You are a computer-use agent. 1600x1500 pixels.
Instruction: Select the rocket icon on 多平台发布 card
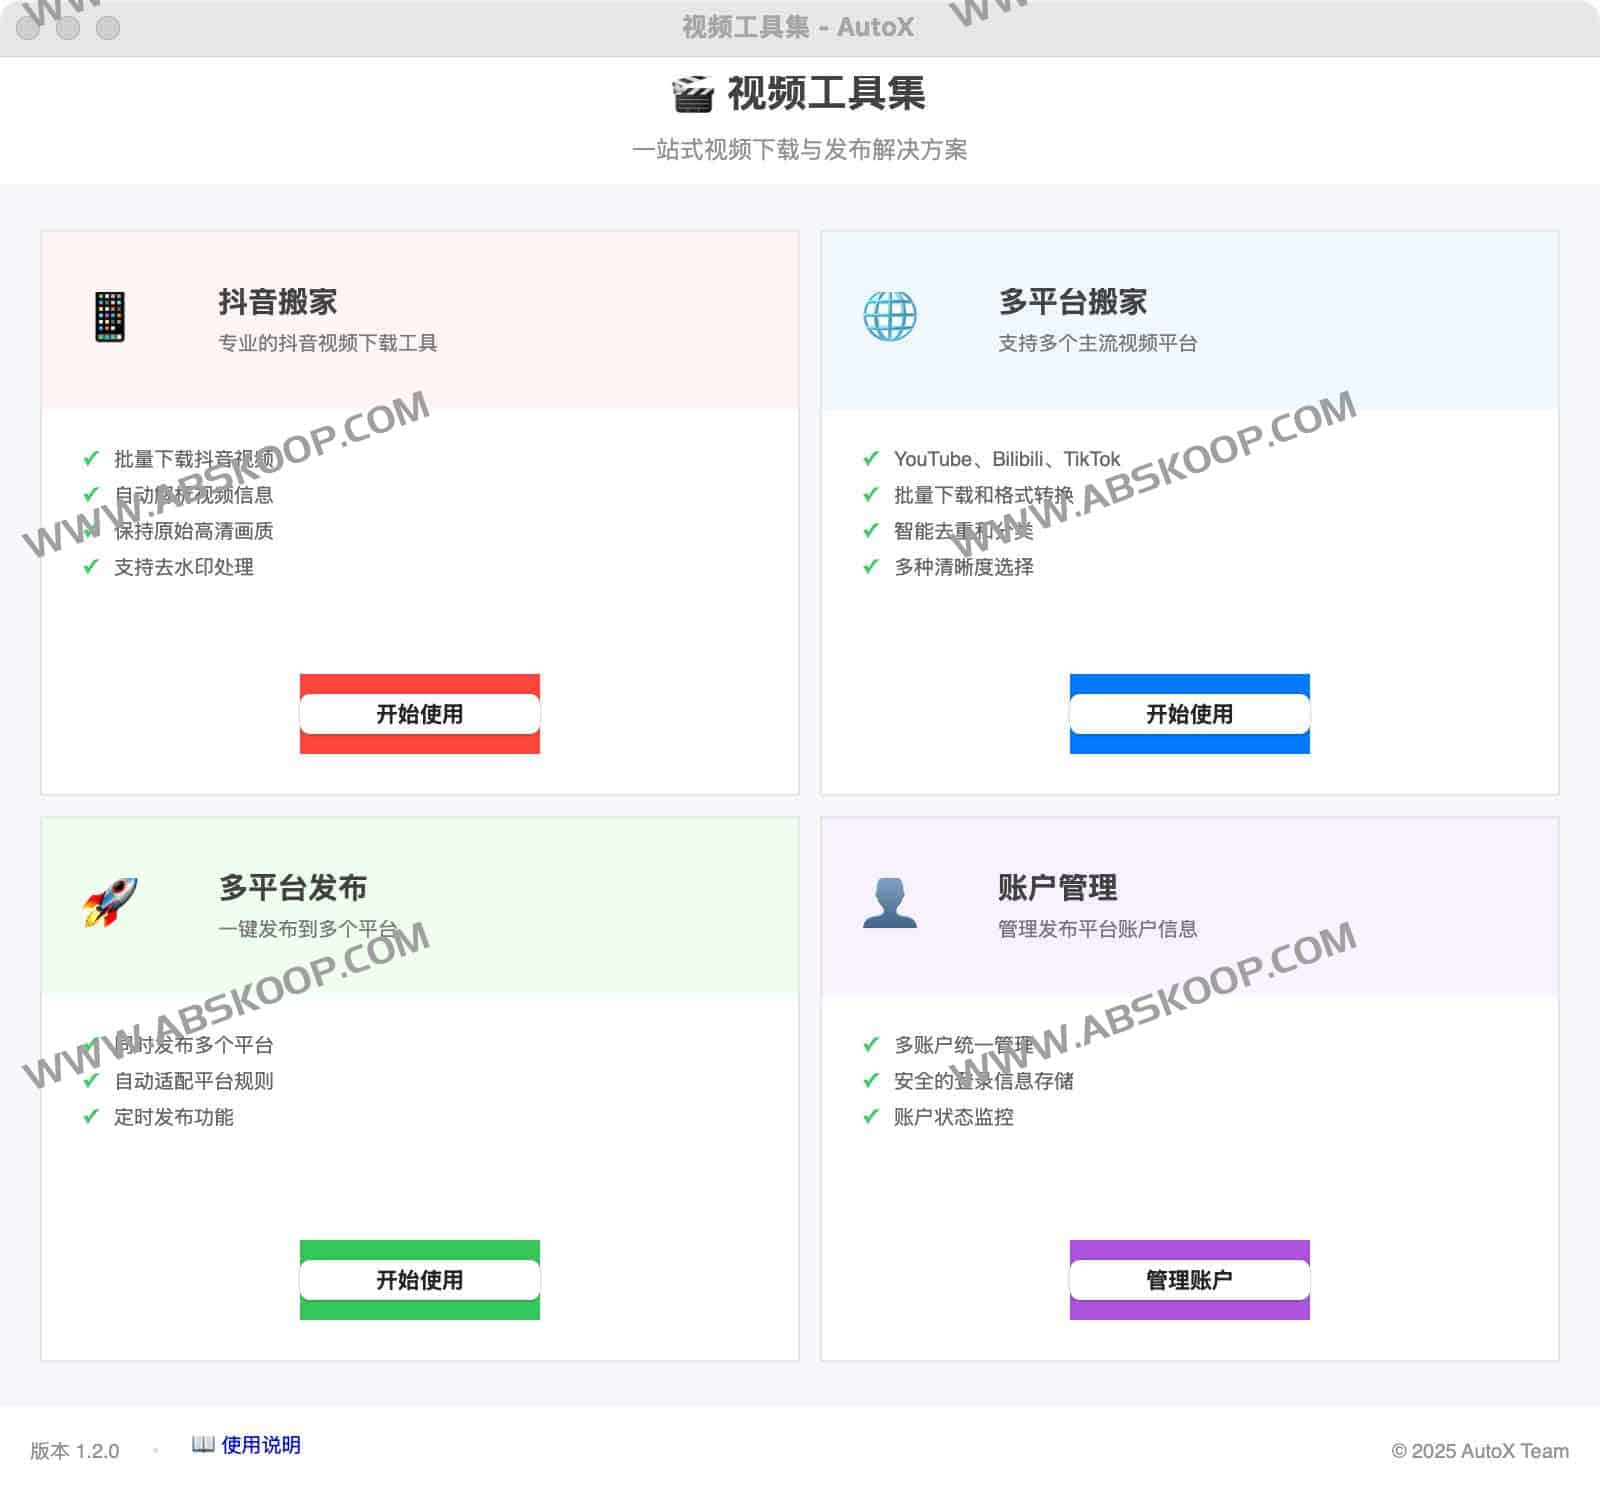(x=110, y=903)
